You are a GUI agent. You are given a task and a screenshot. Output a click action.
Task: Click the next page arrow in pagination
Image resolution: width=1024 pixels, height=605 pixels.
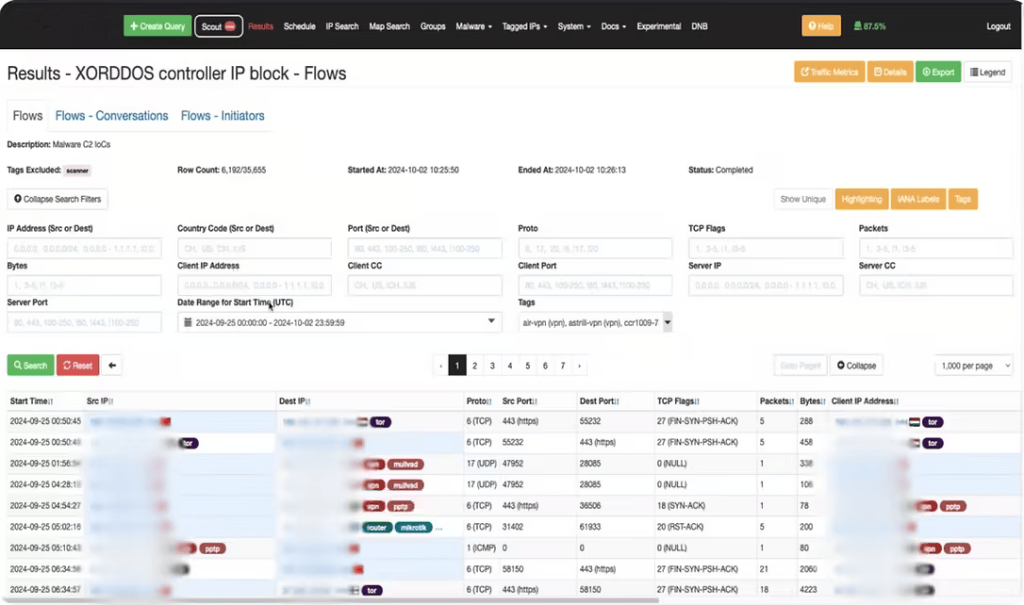click(x=580, y=366)
